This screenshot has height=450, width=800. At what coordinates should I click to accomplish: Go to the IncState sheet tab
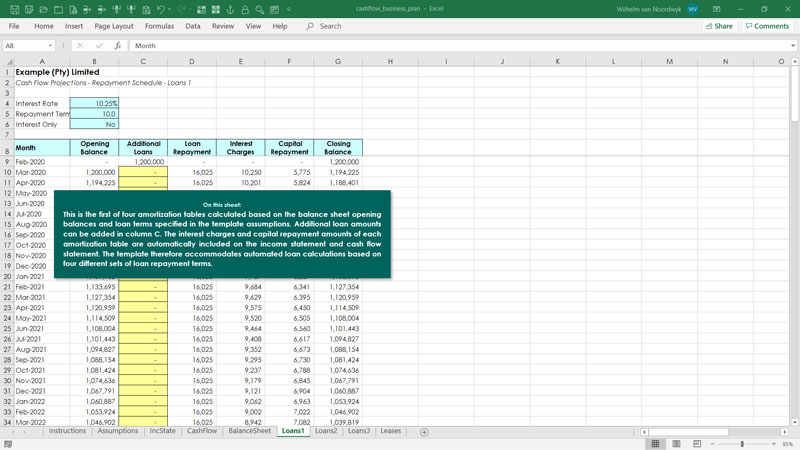[162, 431]
